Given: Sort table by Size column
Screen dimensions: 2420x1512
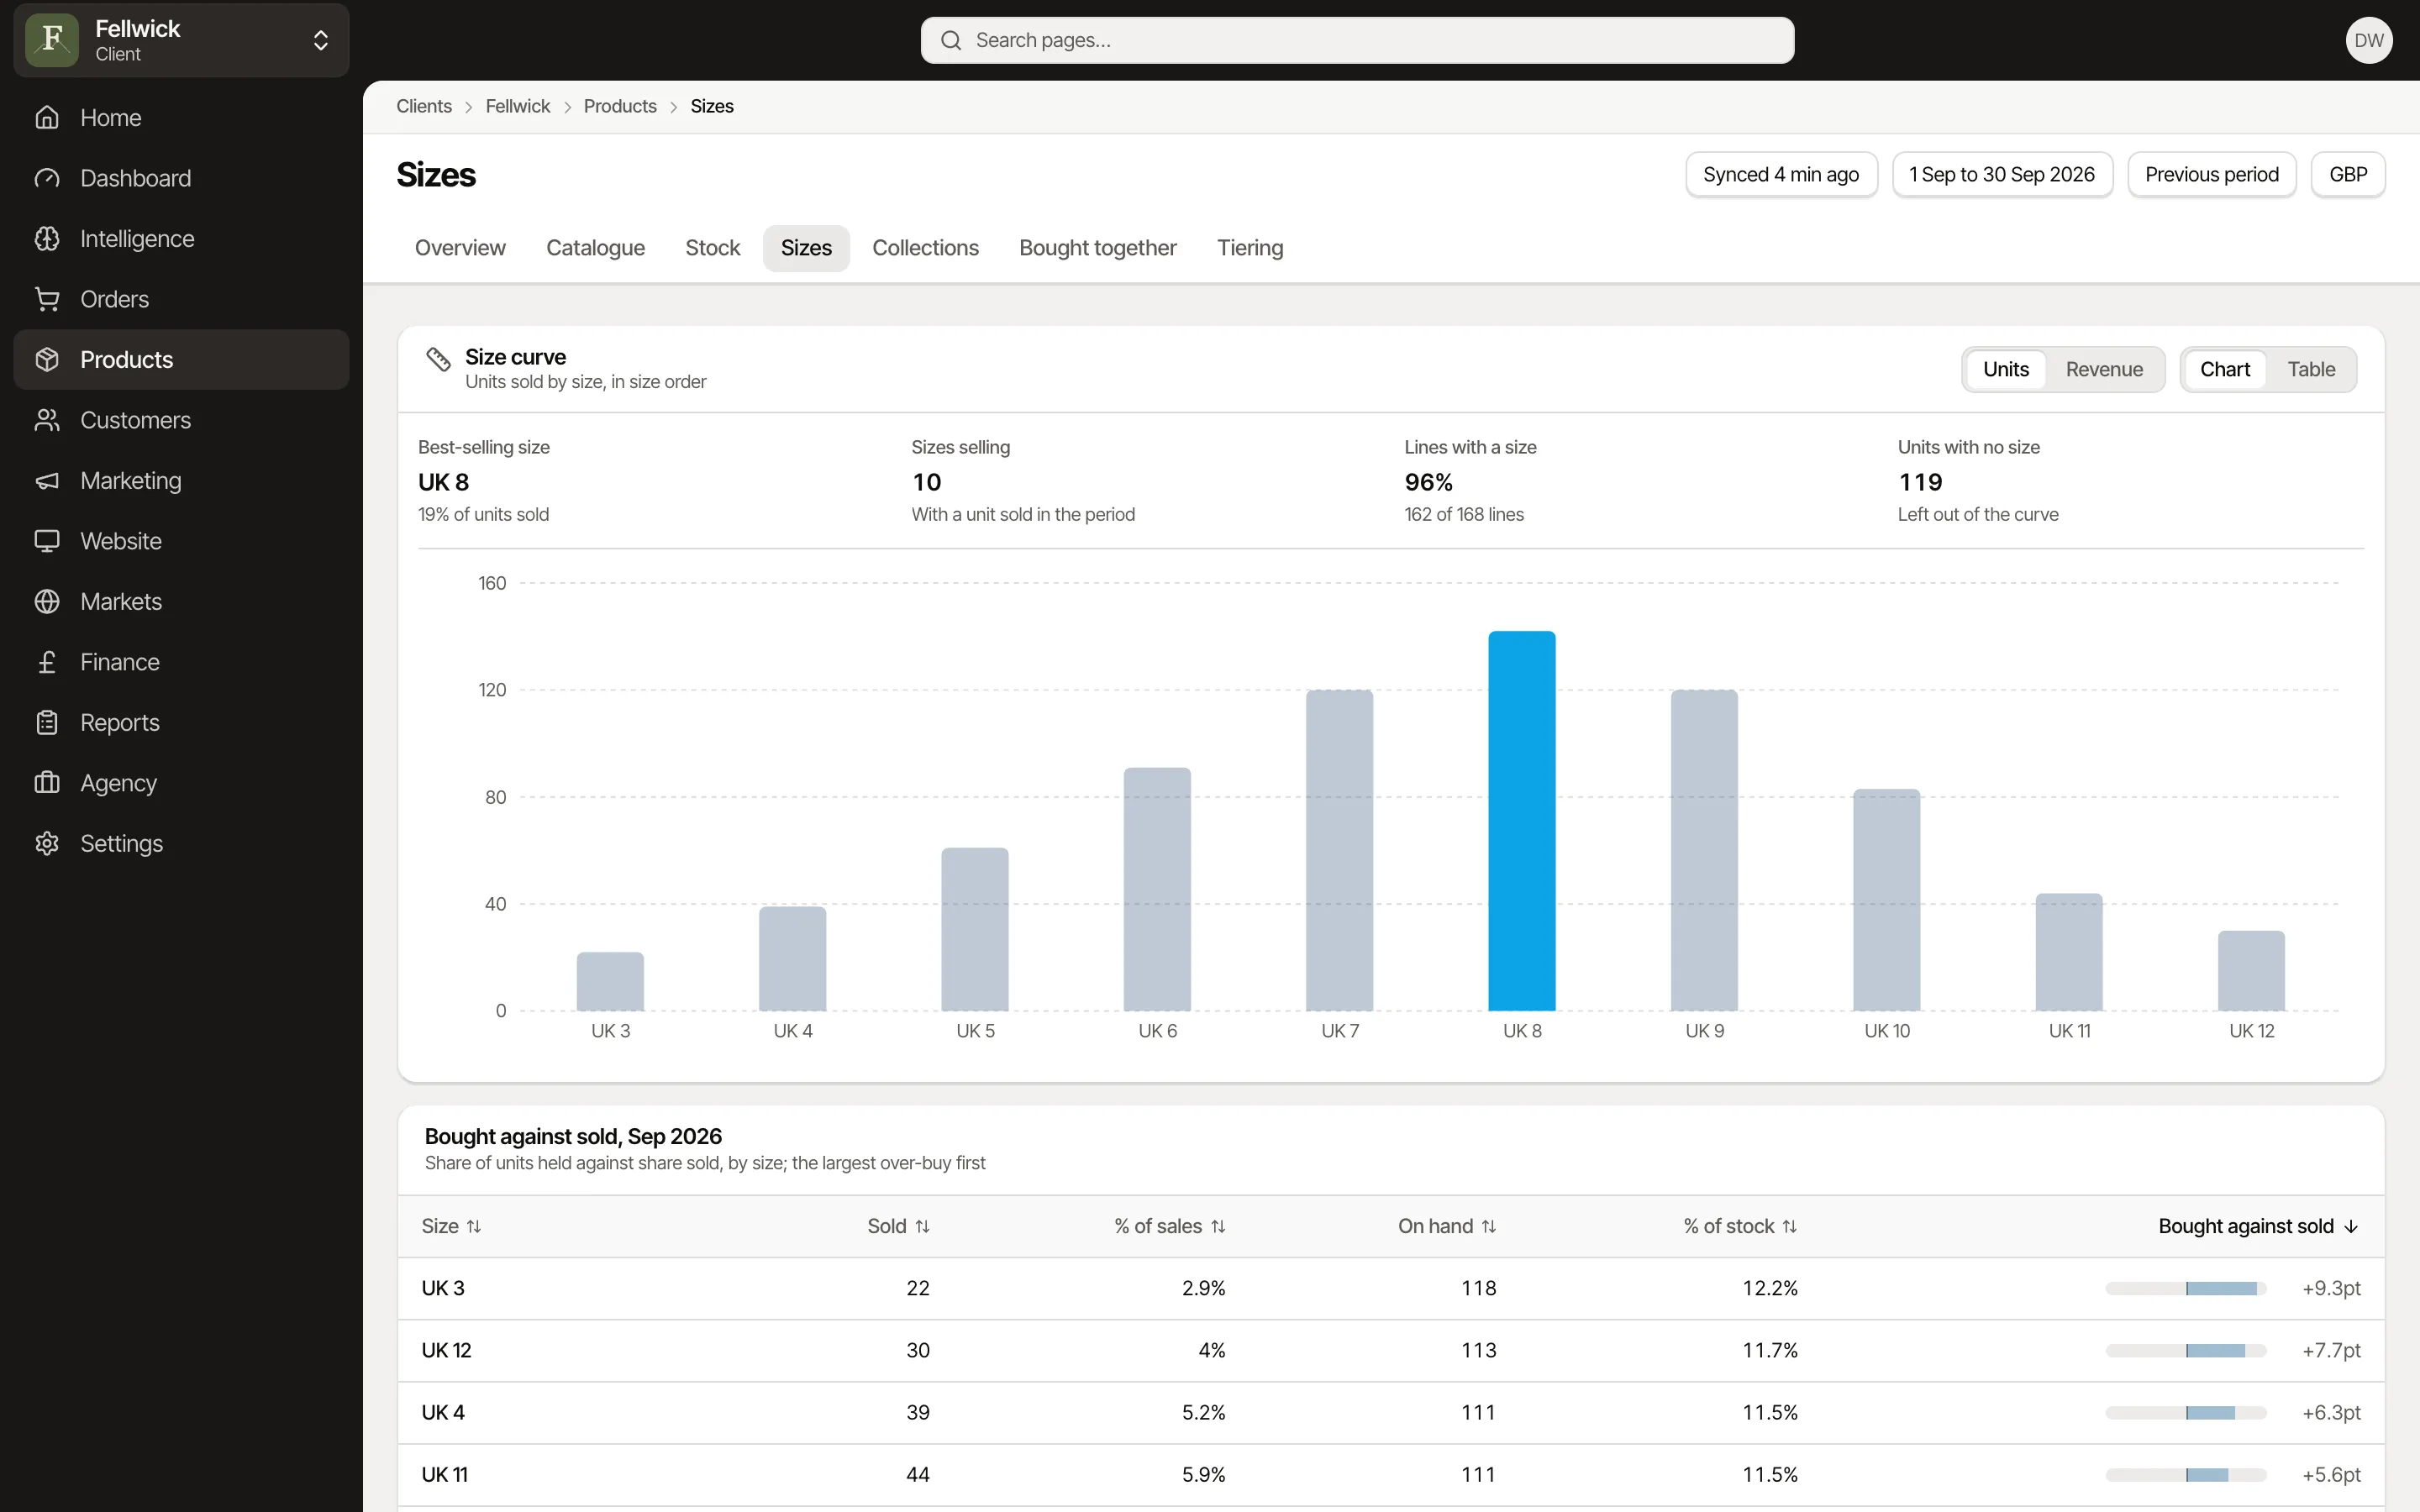Looking at the screenshot, I should point(451,1226).
